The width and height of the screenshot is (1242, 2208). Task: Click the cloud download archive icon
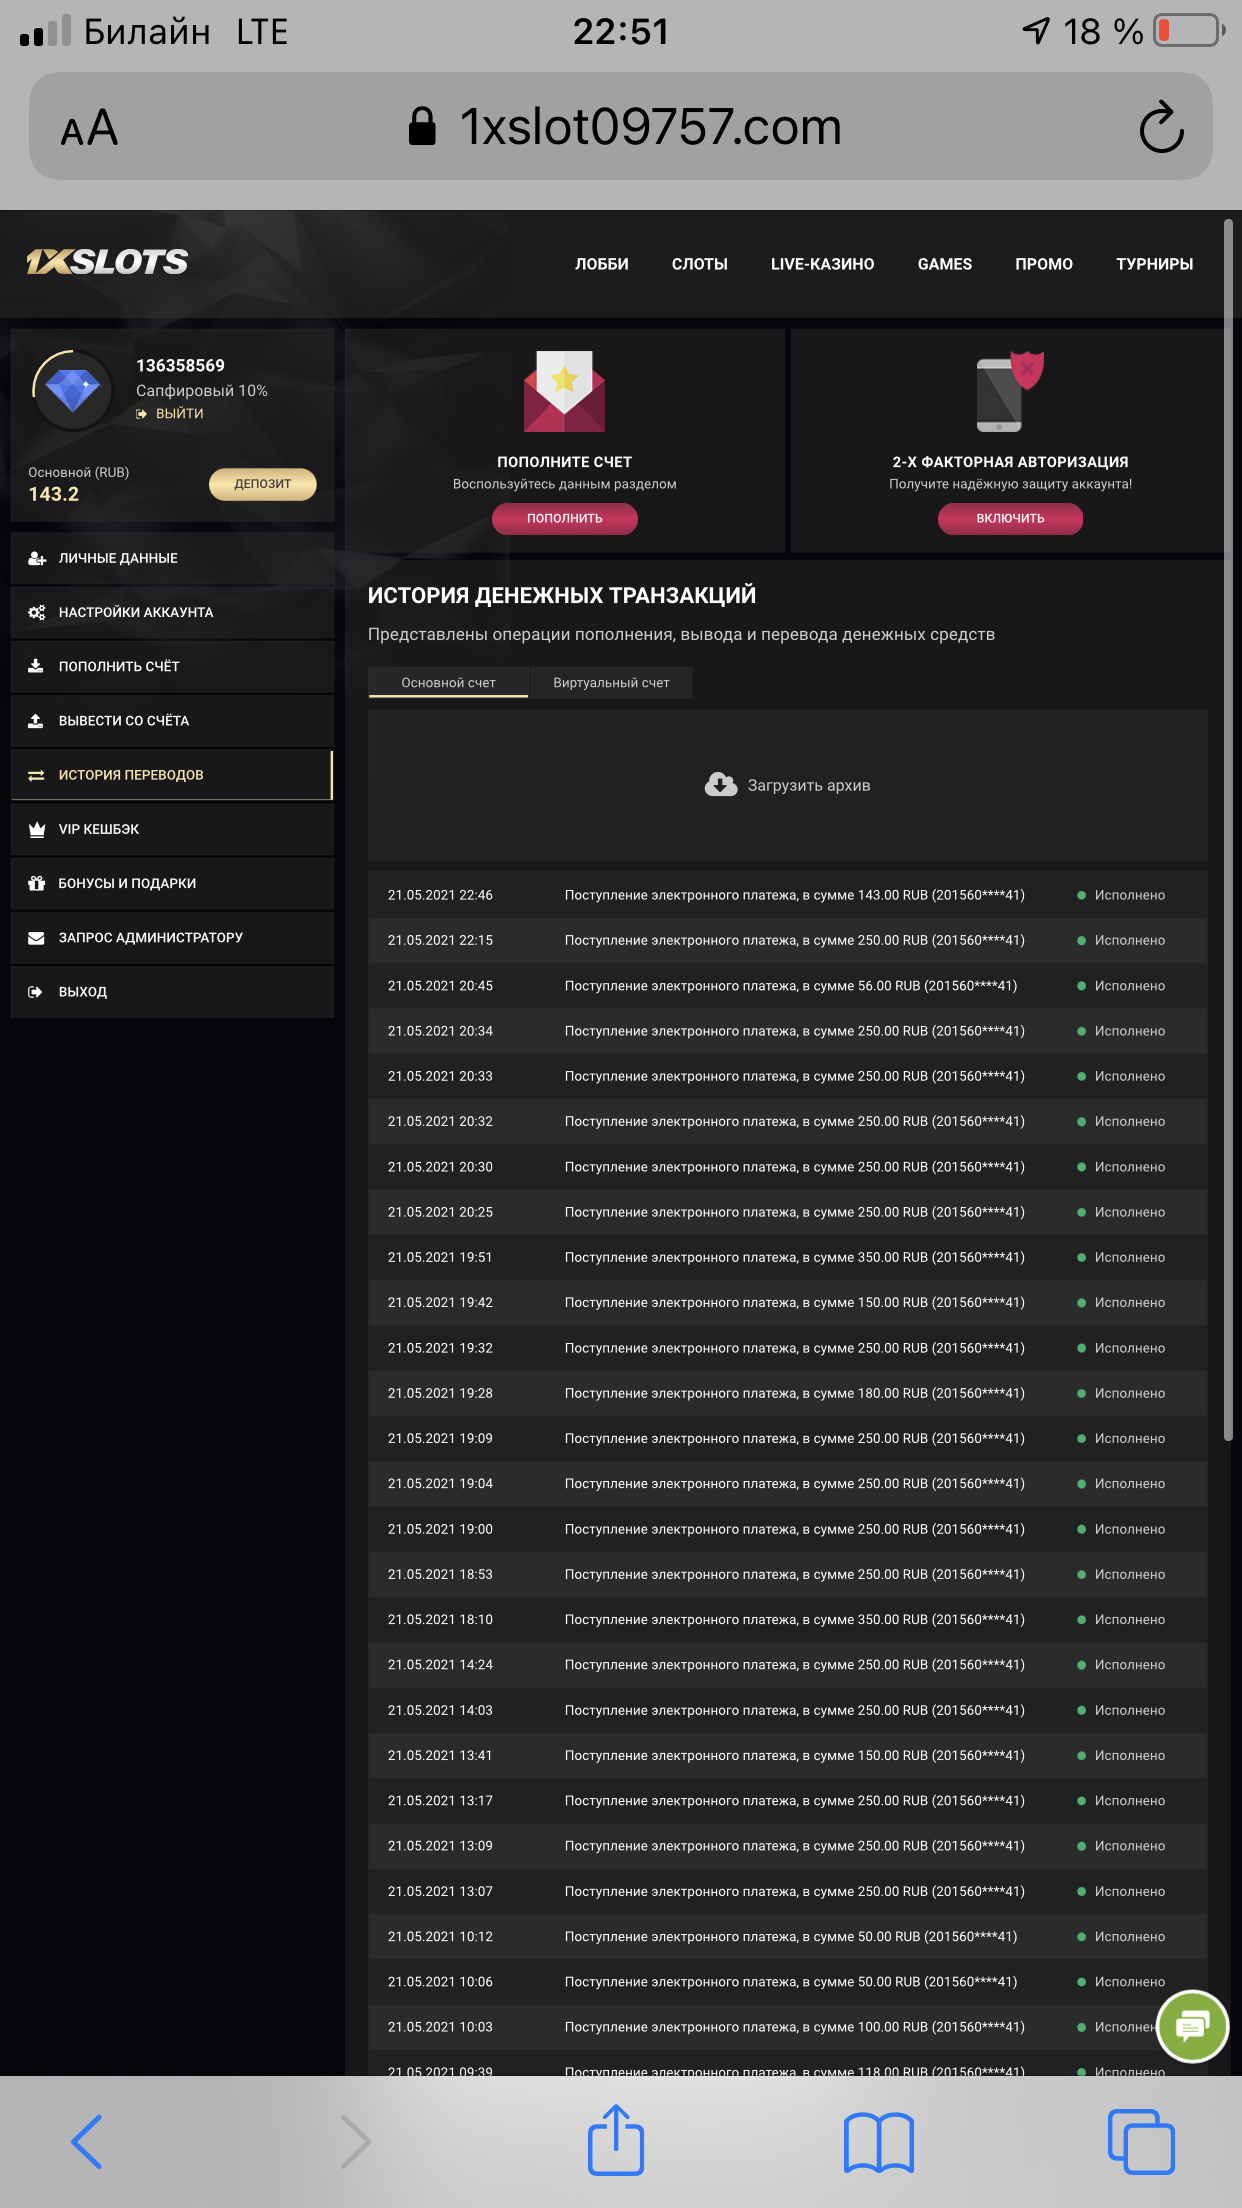[721, 785]
